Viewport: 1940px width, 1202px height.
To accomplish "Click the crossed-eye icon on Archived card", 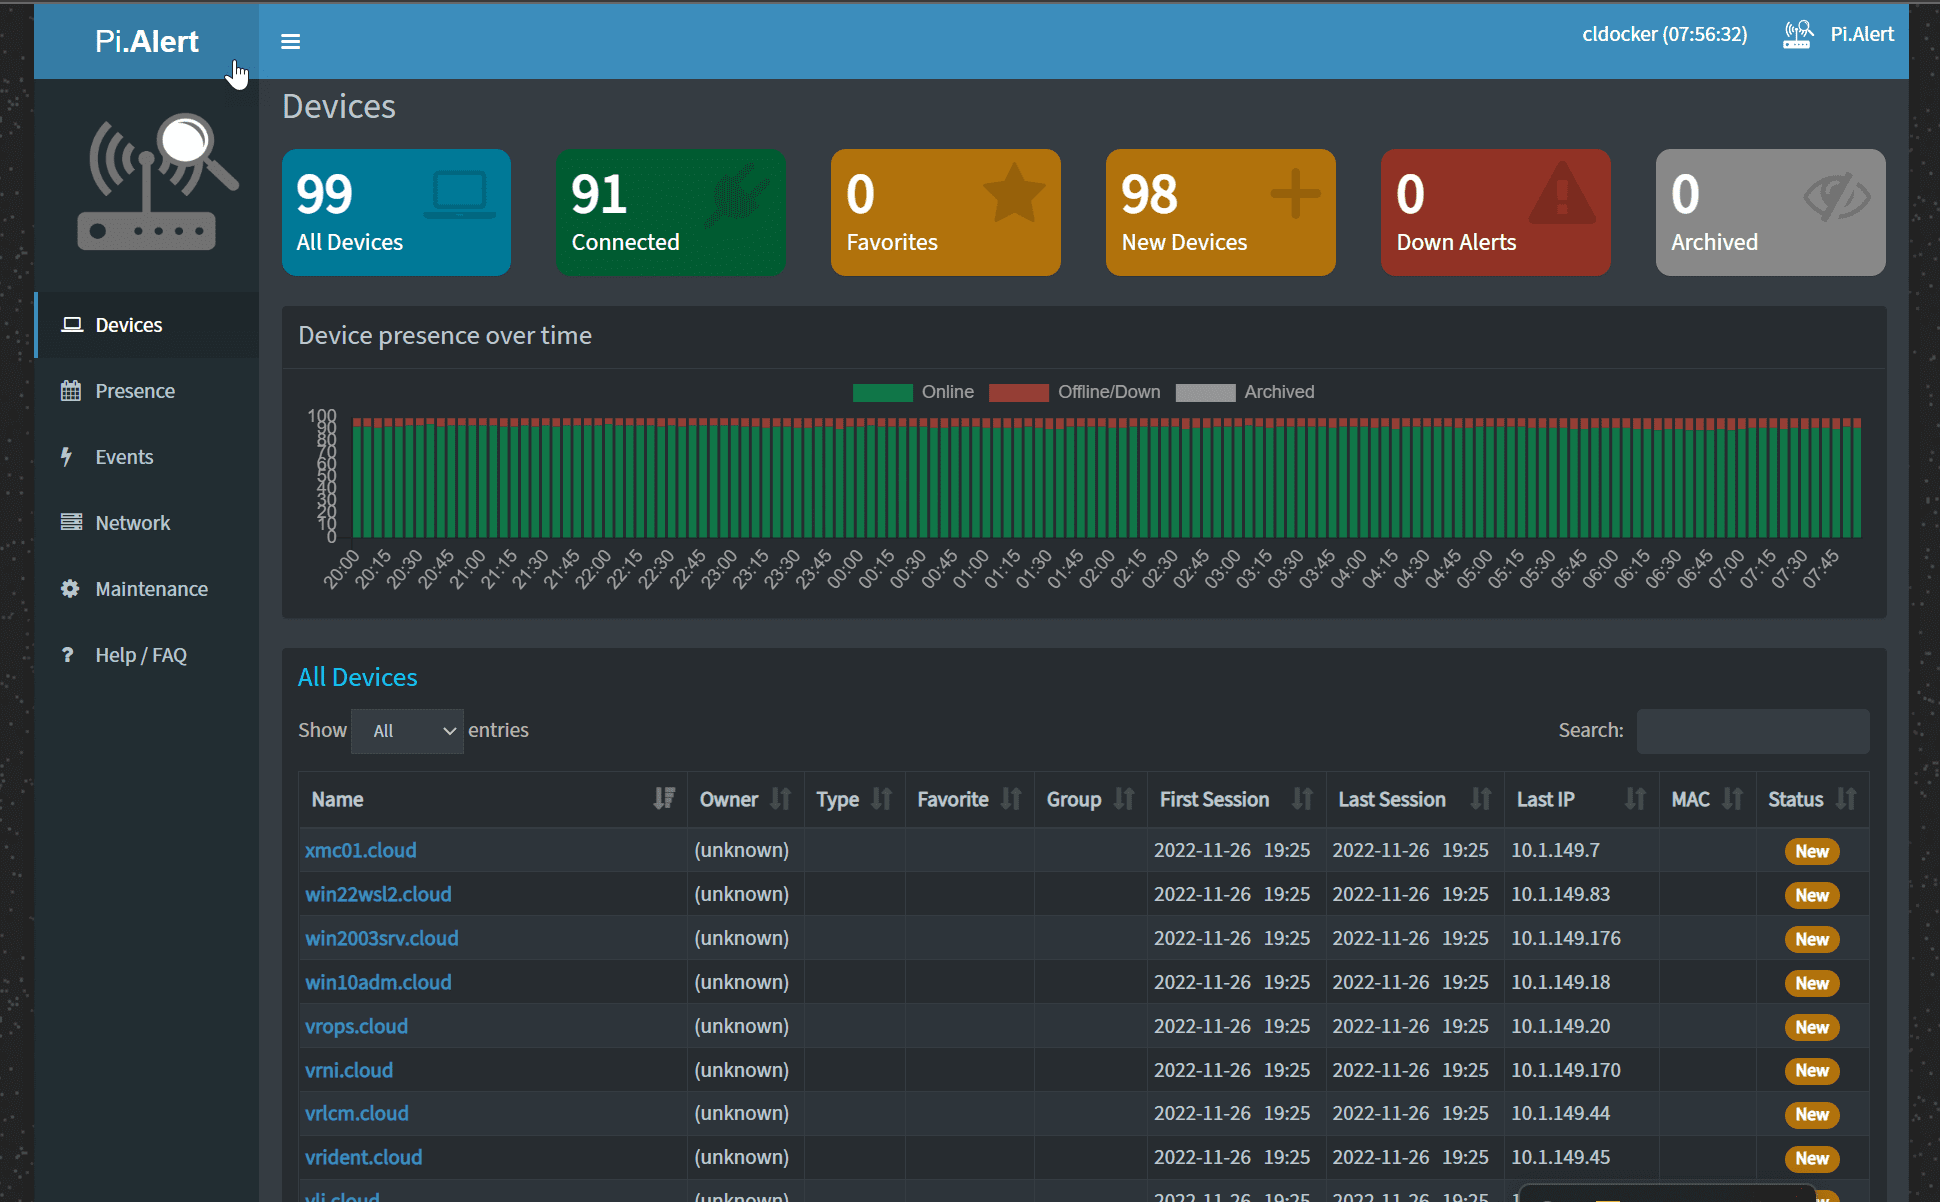I will [1837, 196].
